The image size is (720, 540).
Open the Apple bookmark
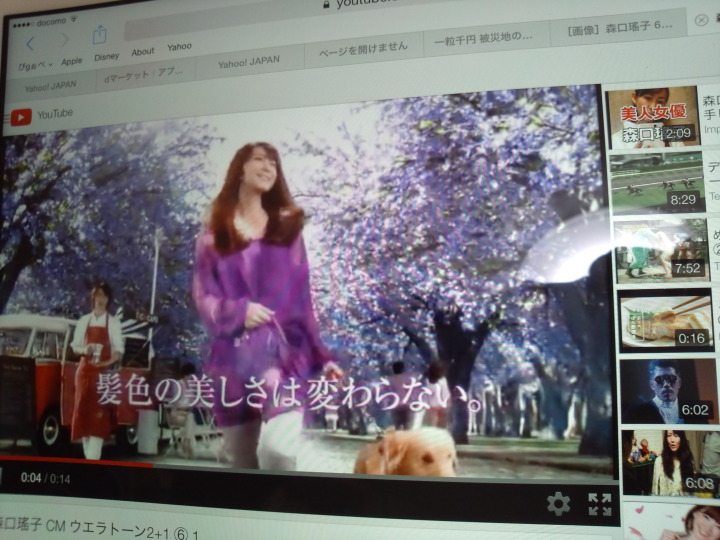(x=72, y=61)
